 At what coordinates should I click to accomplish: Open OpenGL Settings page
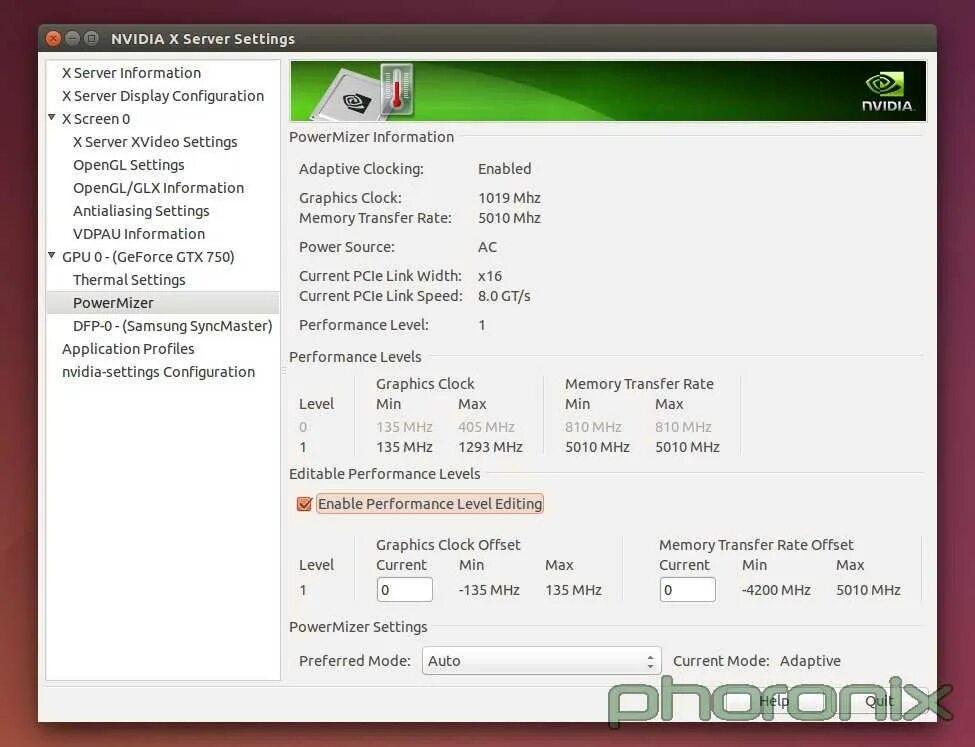pyautogui.click(x=129, y=165)
